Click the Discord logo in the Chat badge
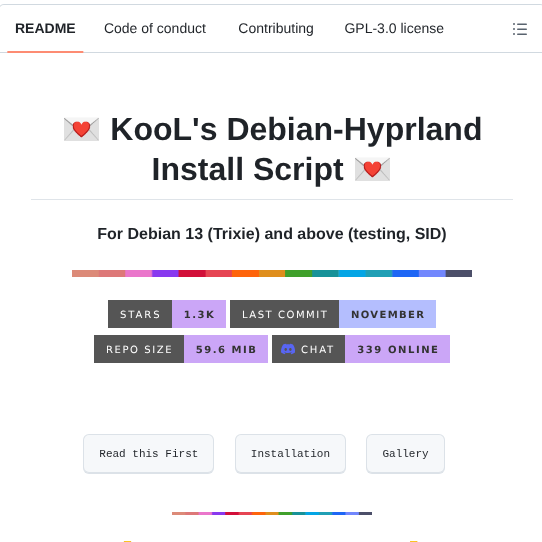The image size is (542, 542). (x=288, y=349)
